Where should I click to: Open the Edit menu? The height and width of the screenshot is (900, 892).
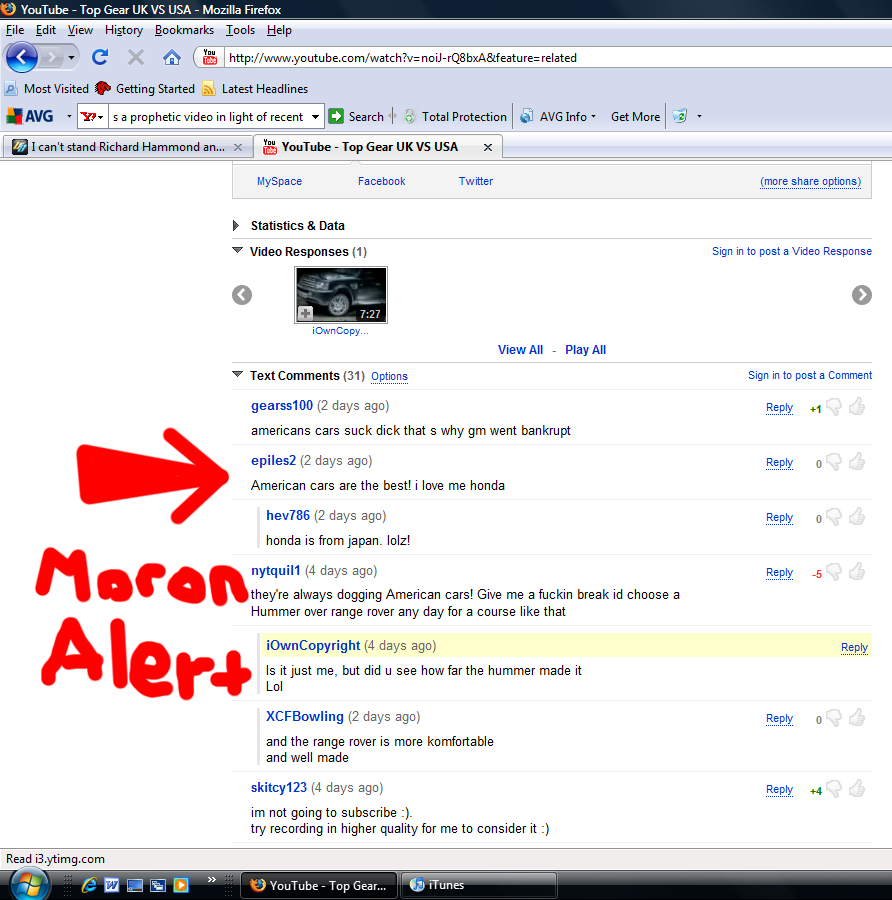(45, 30)
